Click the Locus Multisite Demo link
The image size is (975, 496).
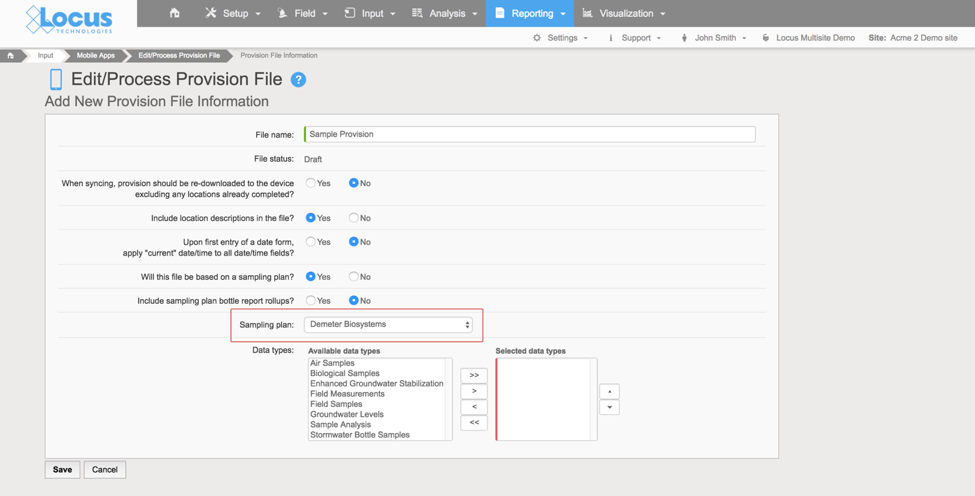pos(815,38)
